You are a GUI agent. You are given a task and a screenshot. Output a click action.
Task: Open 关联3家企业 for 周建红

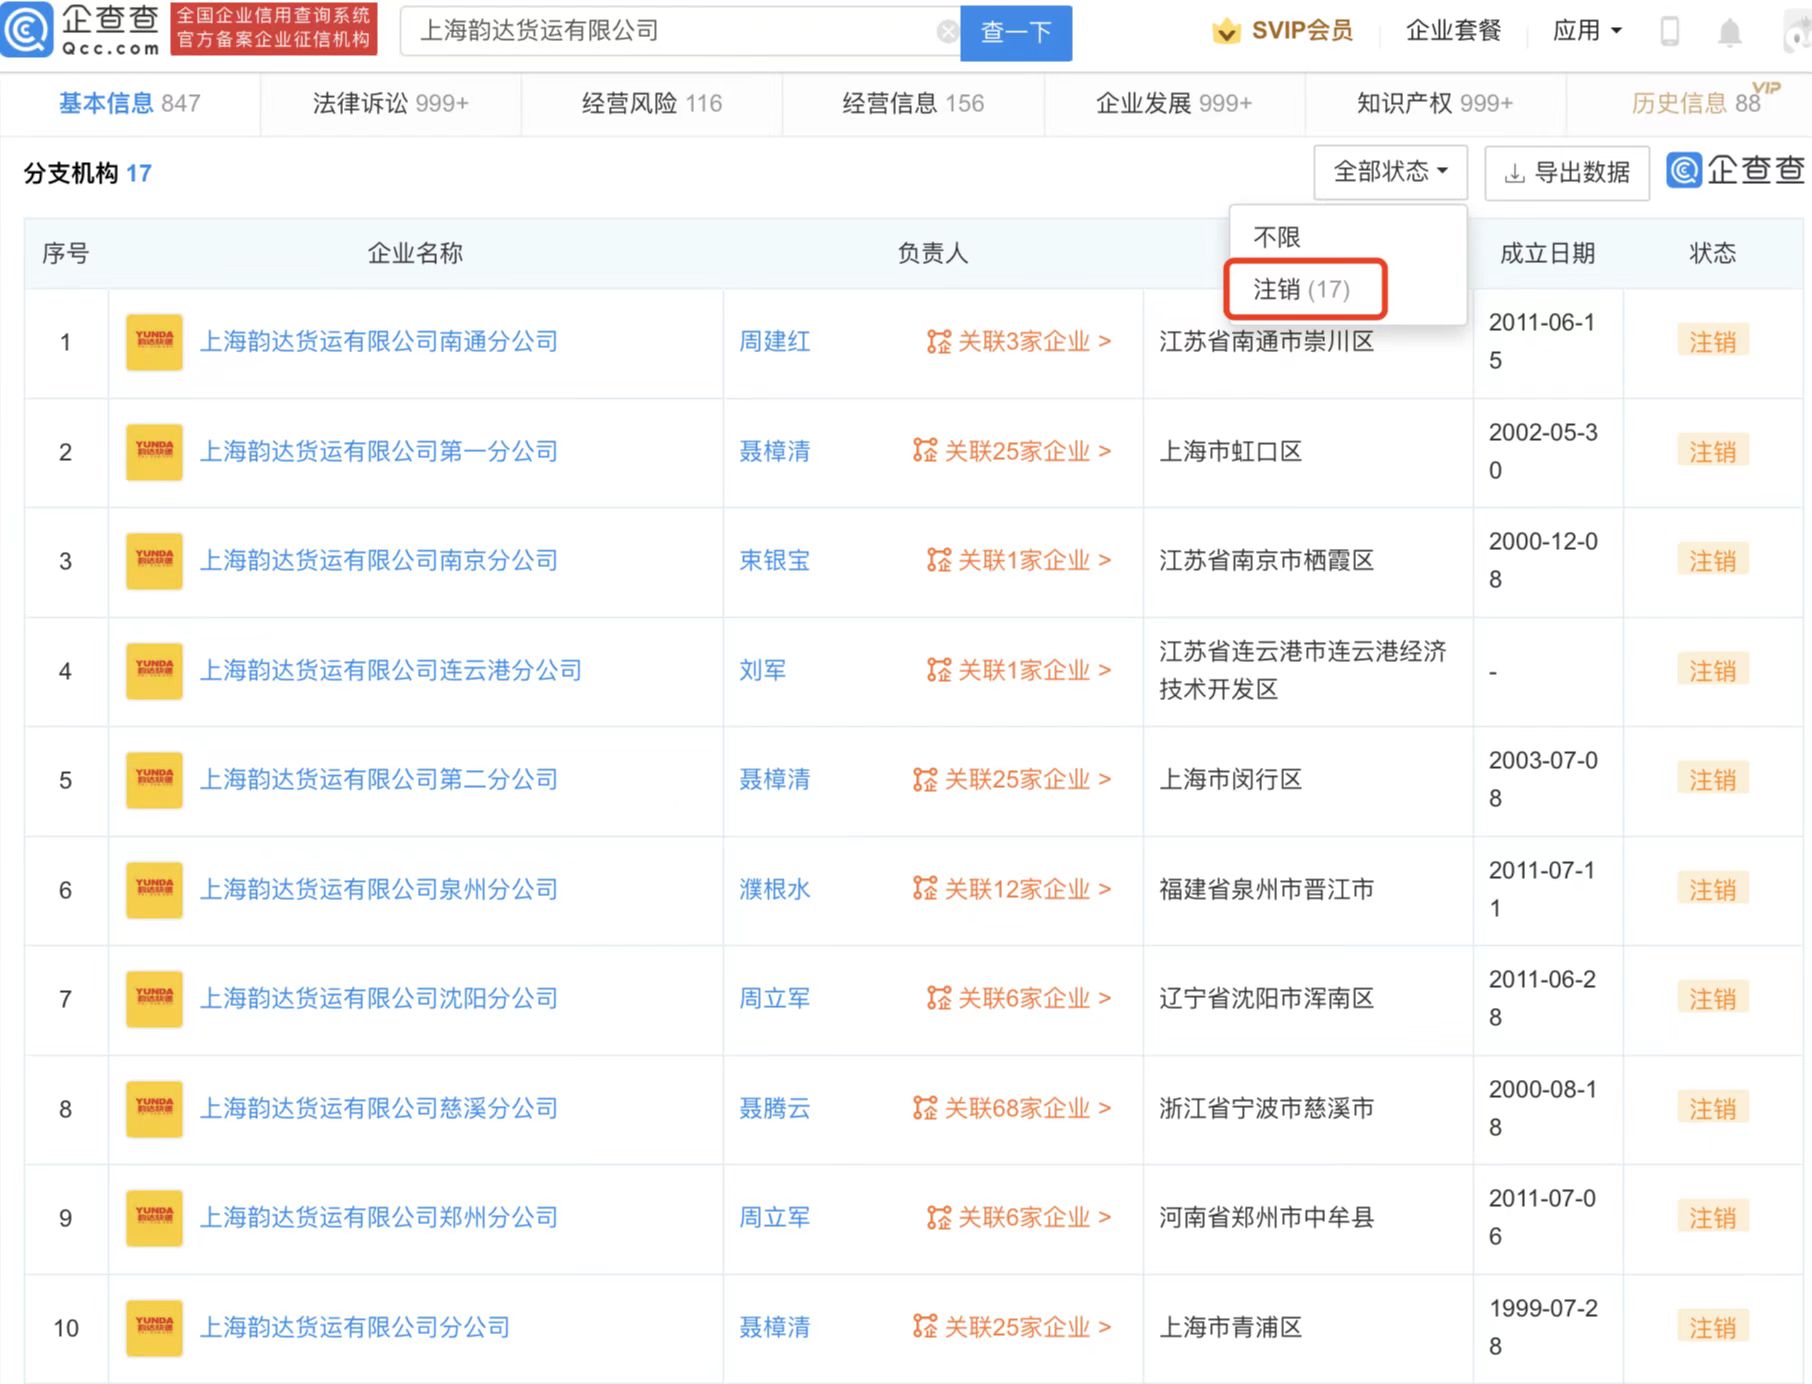[x=1019, y=342]
